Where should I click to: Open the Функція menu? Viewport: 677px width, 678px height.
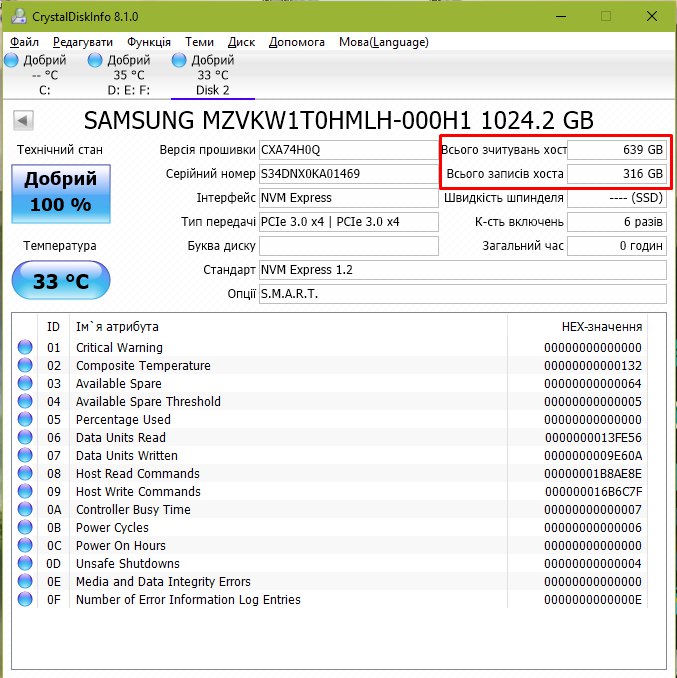[149, 42]
